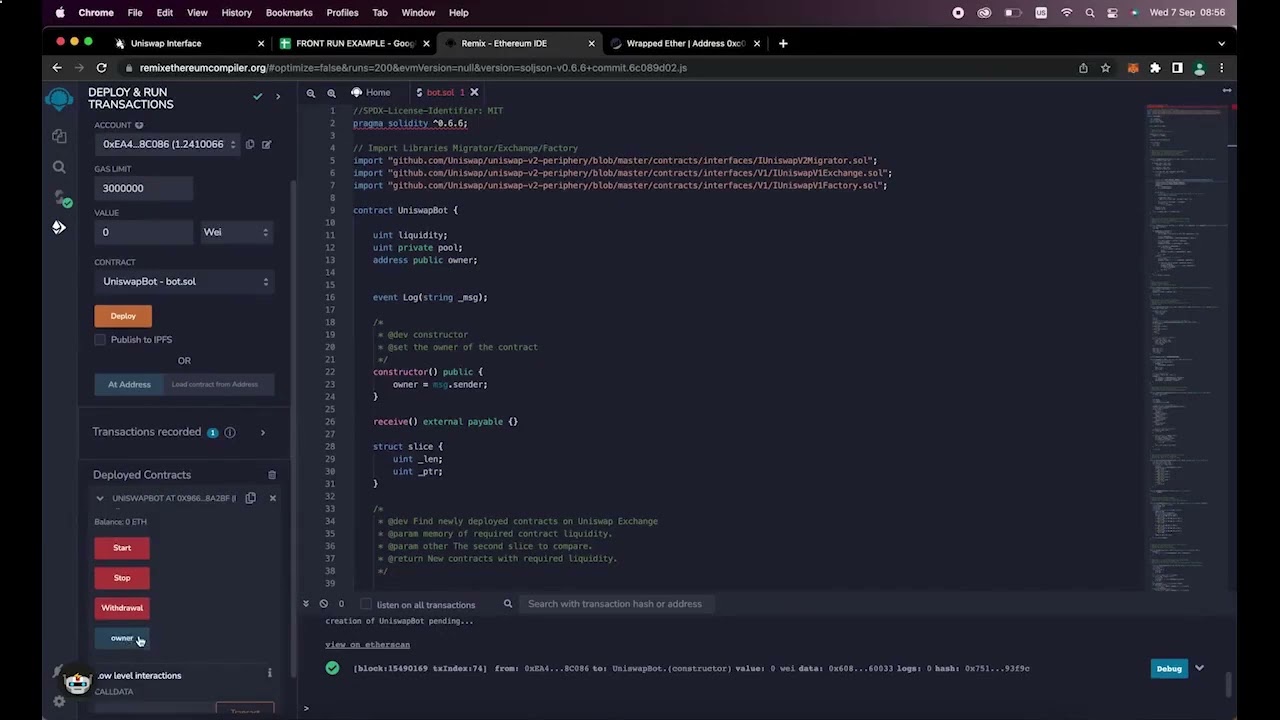Select the bot.sol editor tab
Image resolution: width=1280 pixels, height=720 pixels.
click(x=440, y=92)
